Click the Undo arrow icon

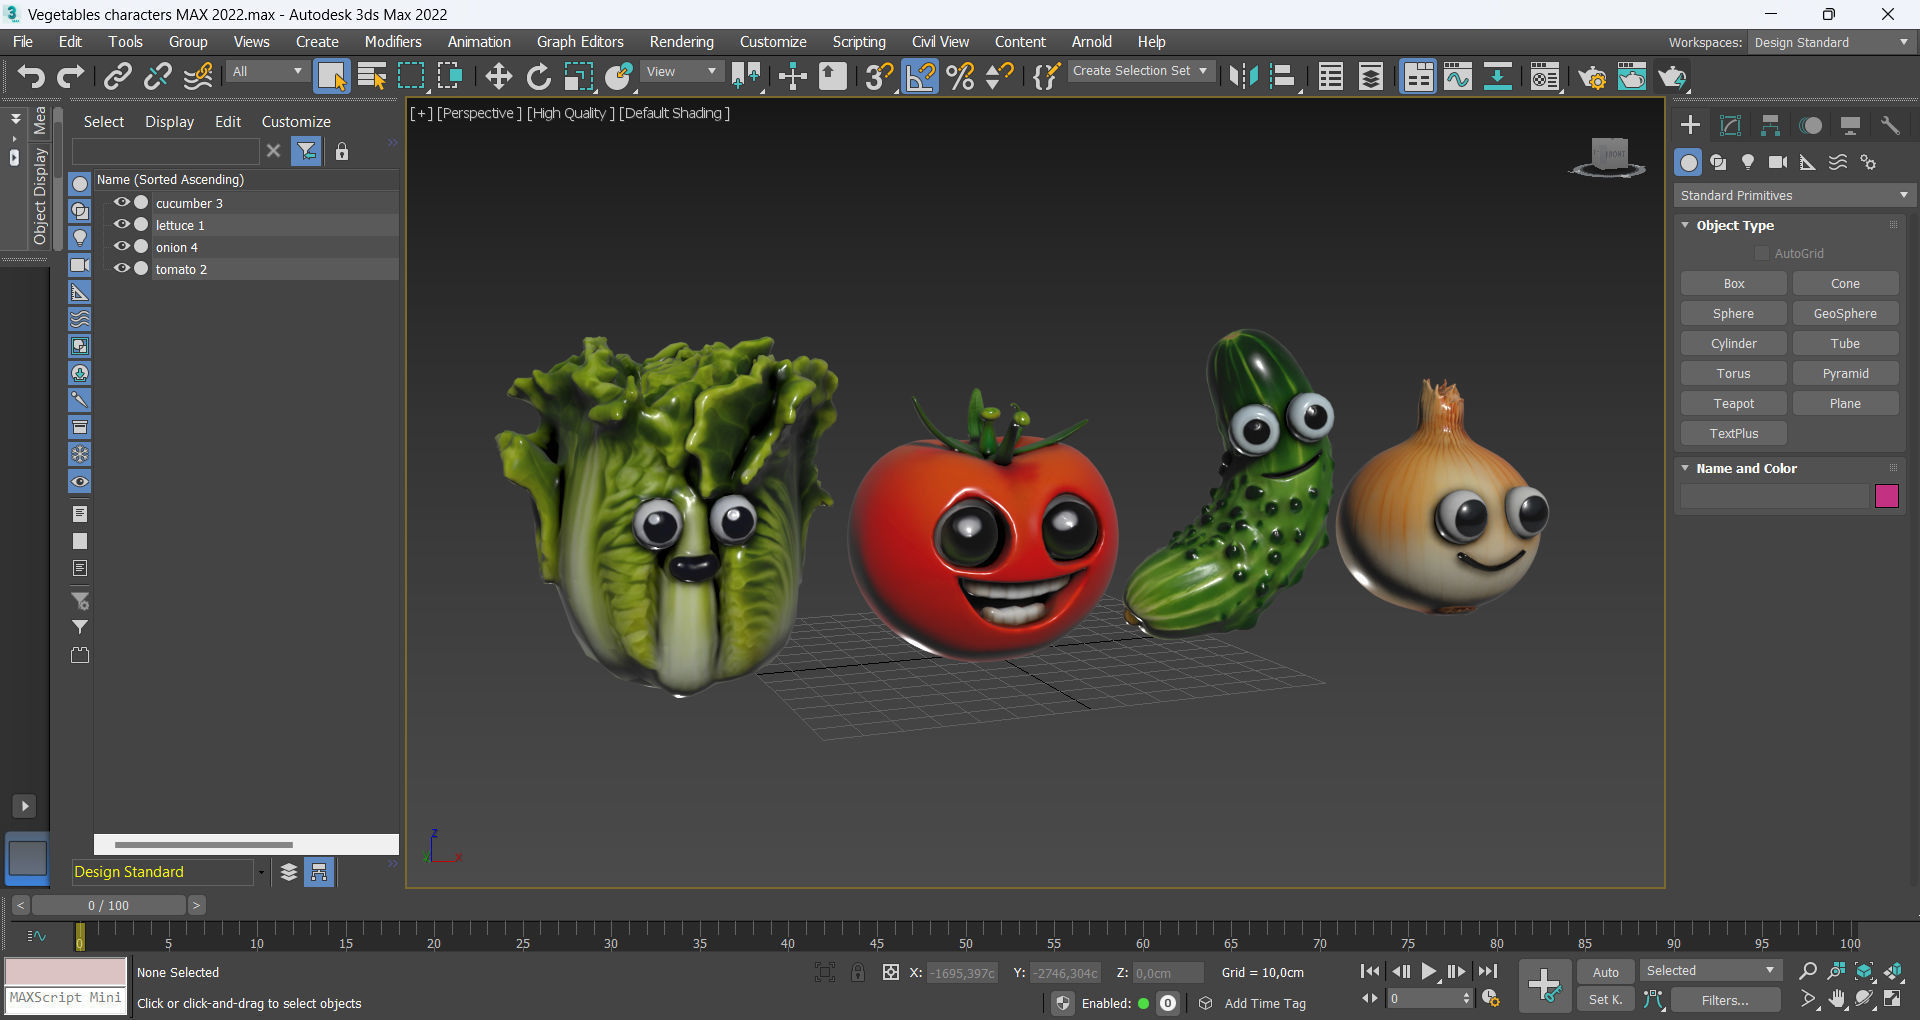pyautogui.click(x=31, y=76)
